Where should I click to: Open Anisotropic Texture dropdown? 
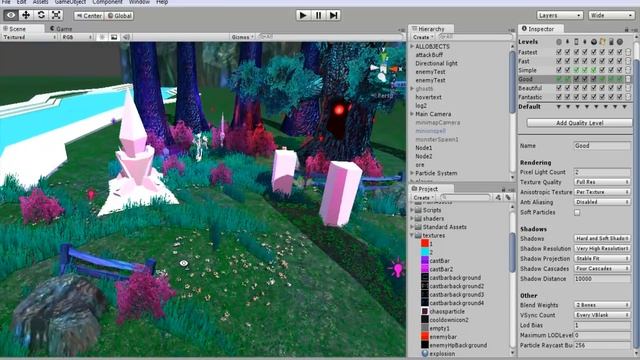[602, 192]
